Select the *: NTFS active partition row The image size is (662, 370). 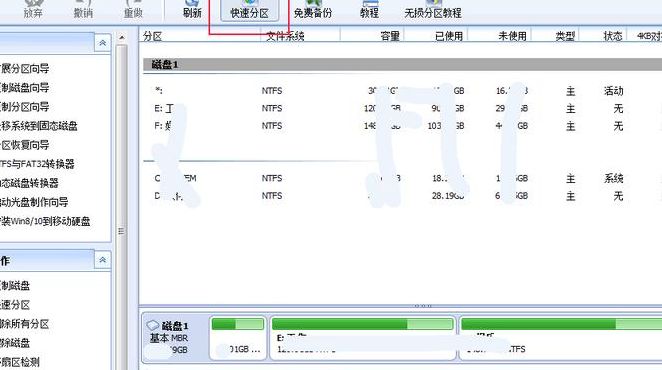402,91
